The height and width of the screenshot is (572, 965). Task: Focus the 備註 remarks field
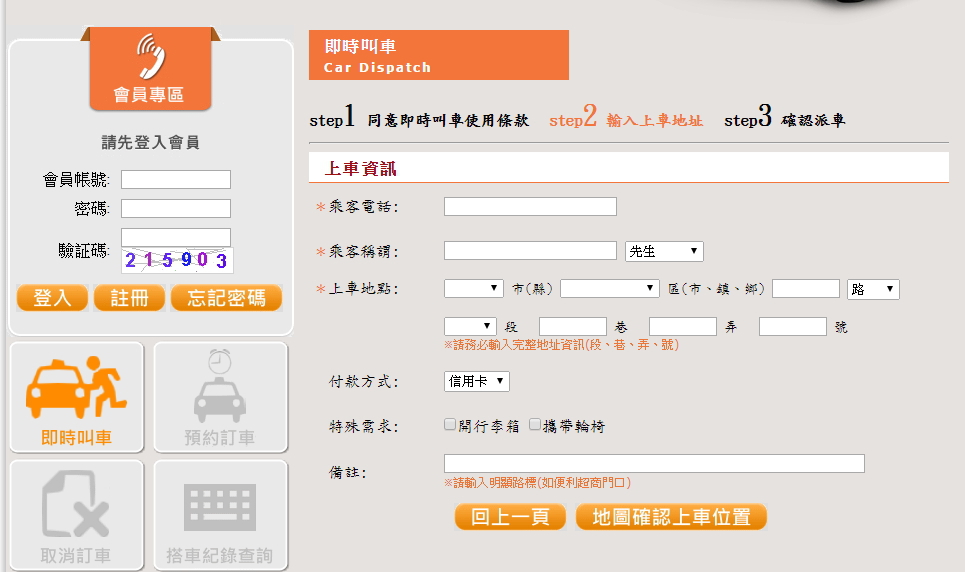(654, 464)
